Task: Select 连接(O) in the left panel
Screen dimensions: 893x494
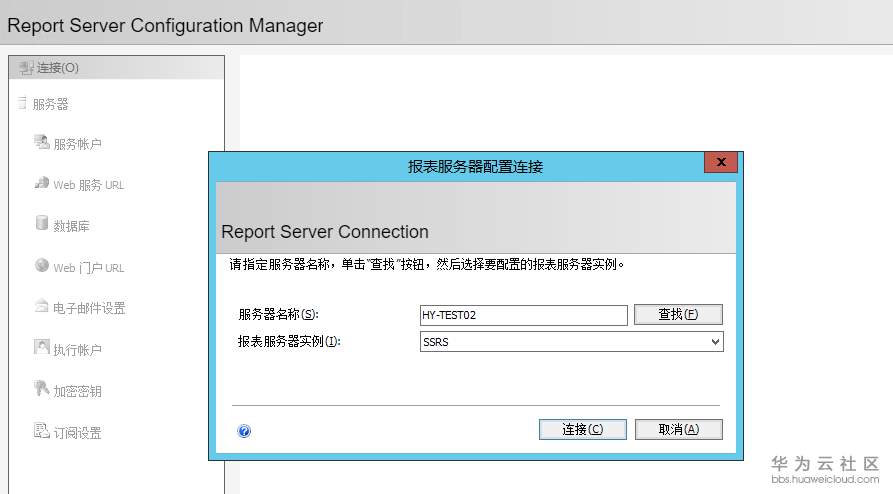Action: pyautogui.click(x=58, y=68)
